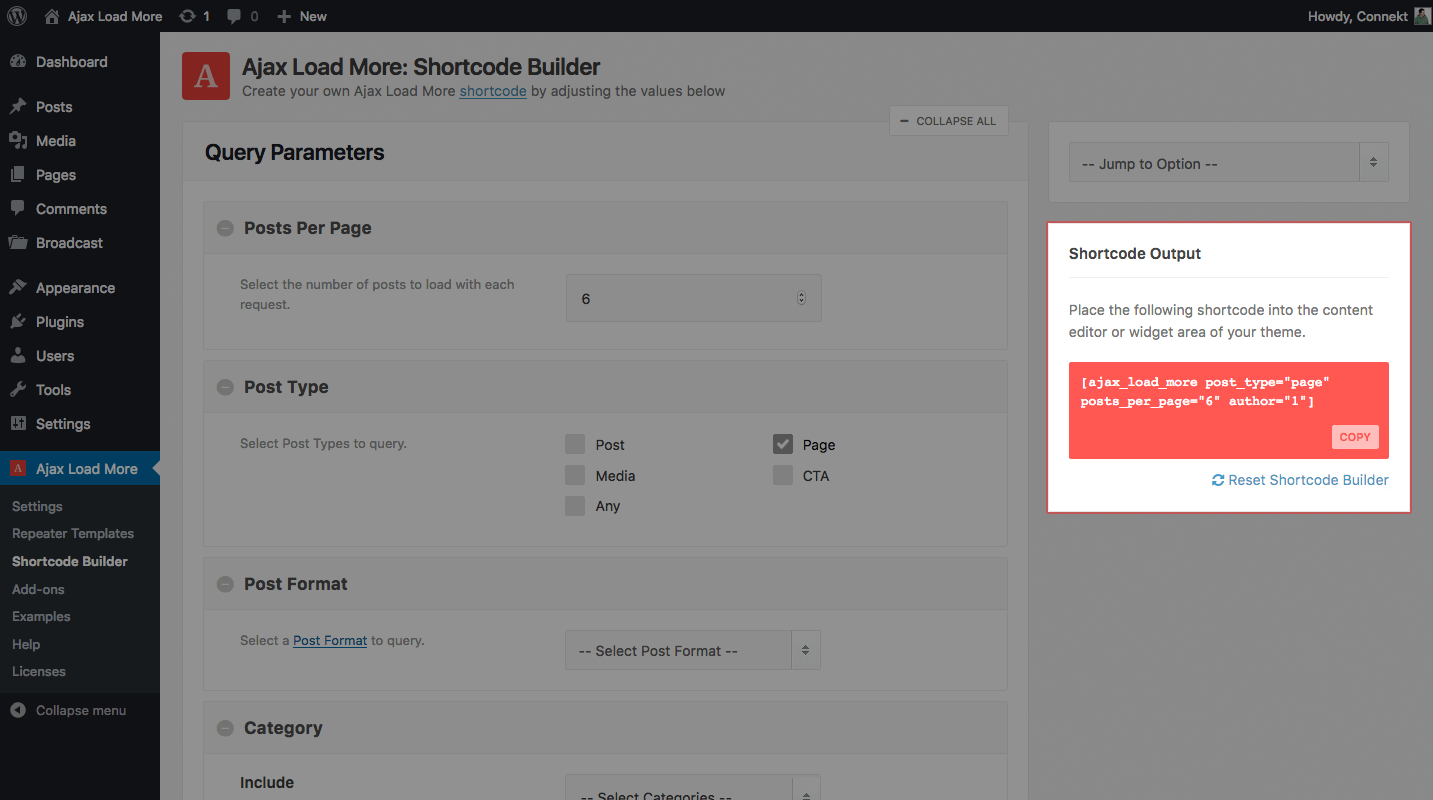Check the Media post type checkbox
The height and width of the screenshot is (800, 1433).
[575, 476]
